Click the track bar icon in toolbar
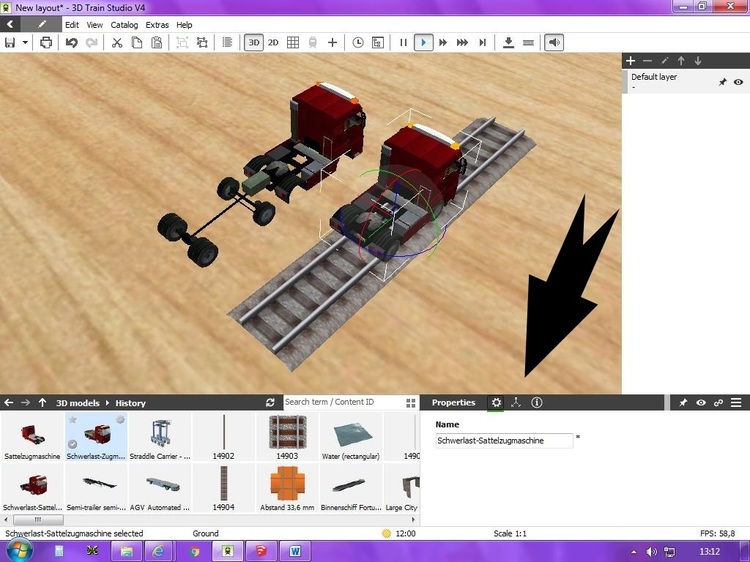The image size is (750, 562). pos(528,43)
